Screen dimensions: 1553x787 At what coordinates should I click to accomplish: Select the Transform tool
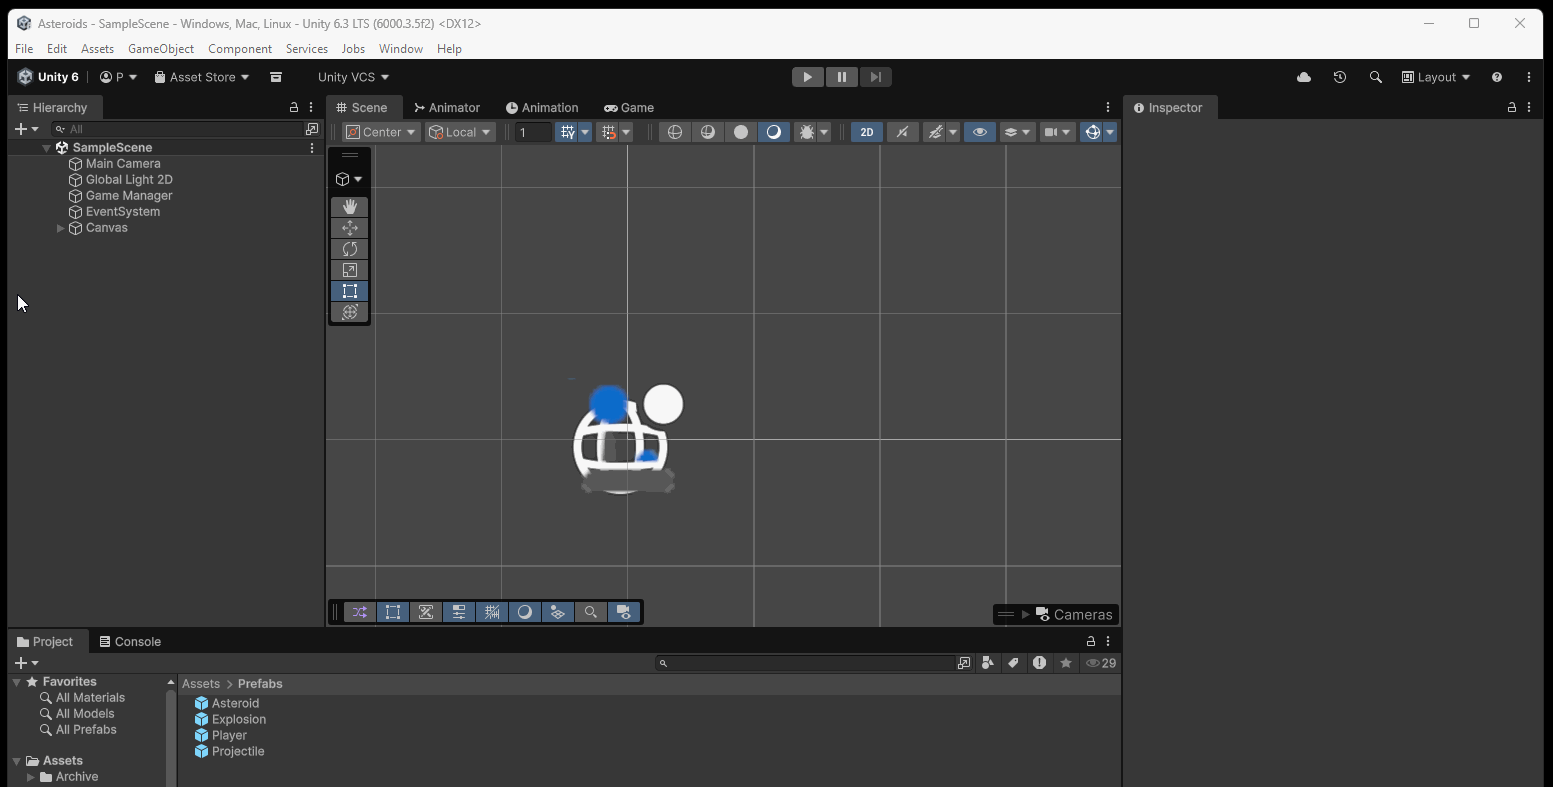click(349, 312)
